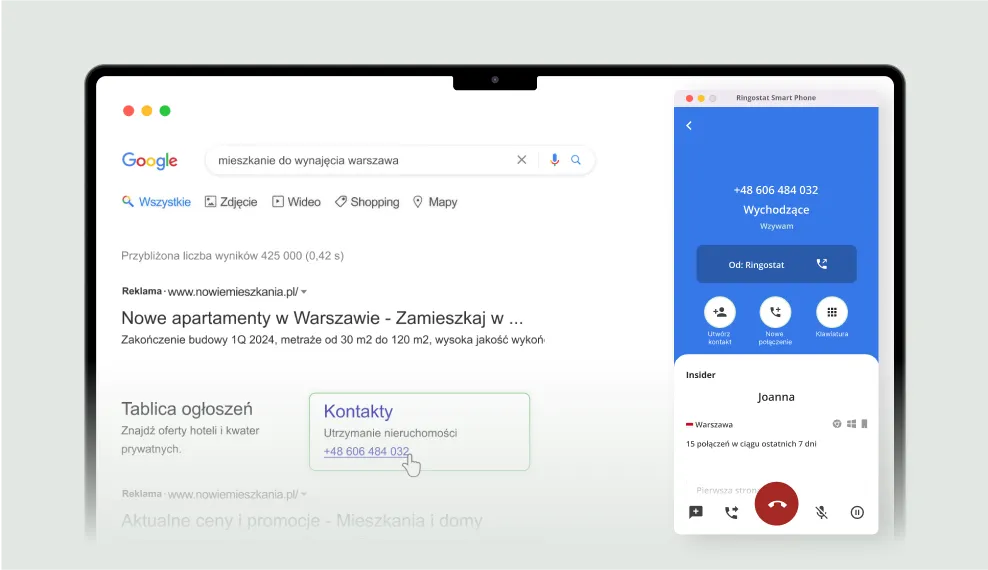Add a comment note to the call
988x570 pixels.
pyautogui.click(x=696, y=512)
